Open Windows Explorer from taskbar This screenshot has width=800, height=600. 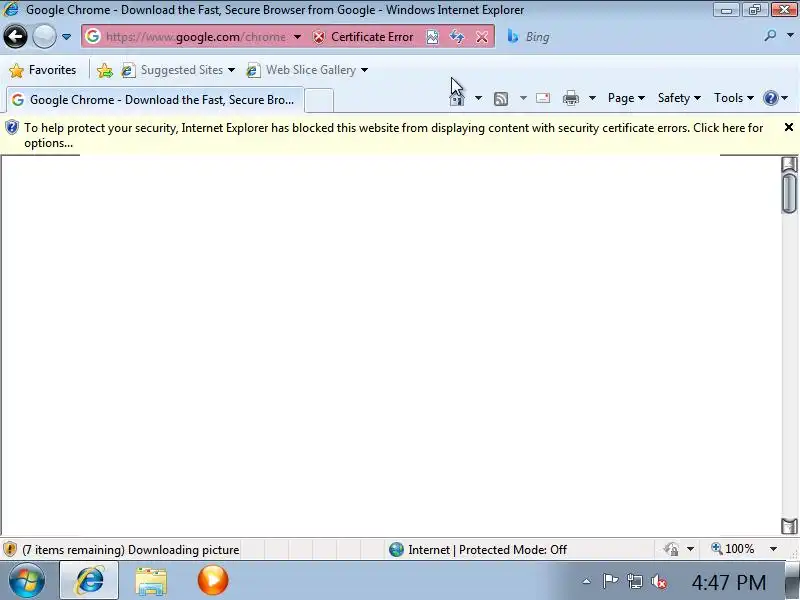click(x=151, y=581)
